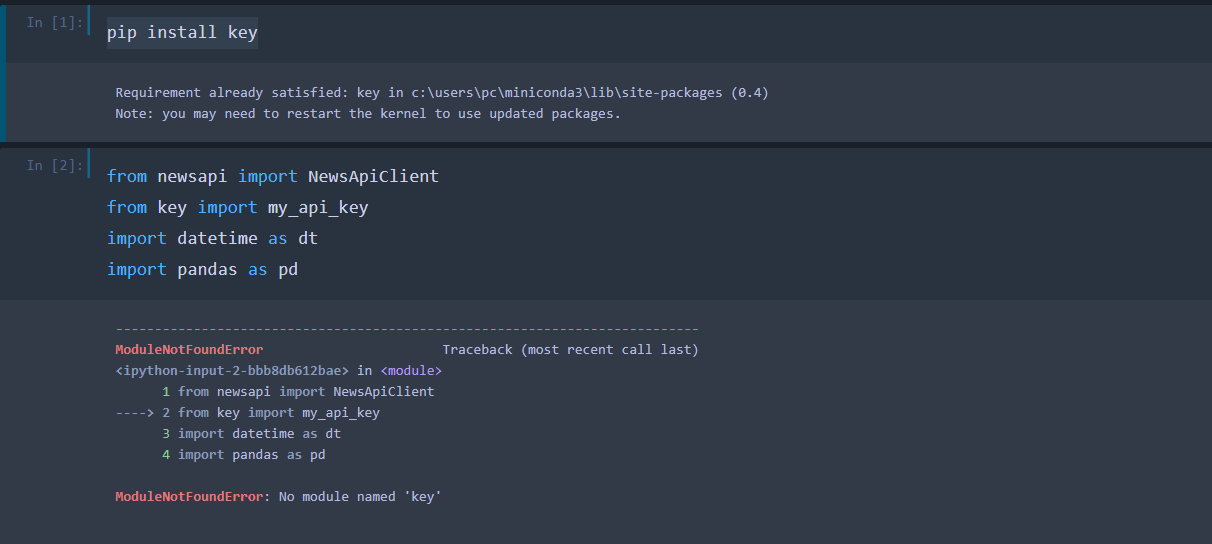Click the ipython-input-2-bbb8db612bae reference
1212x544 pixels.
(x=232, y=371)
